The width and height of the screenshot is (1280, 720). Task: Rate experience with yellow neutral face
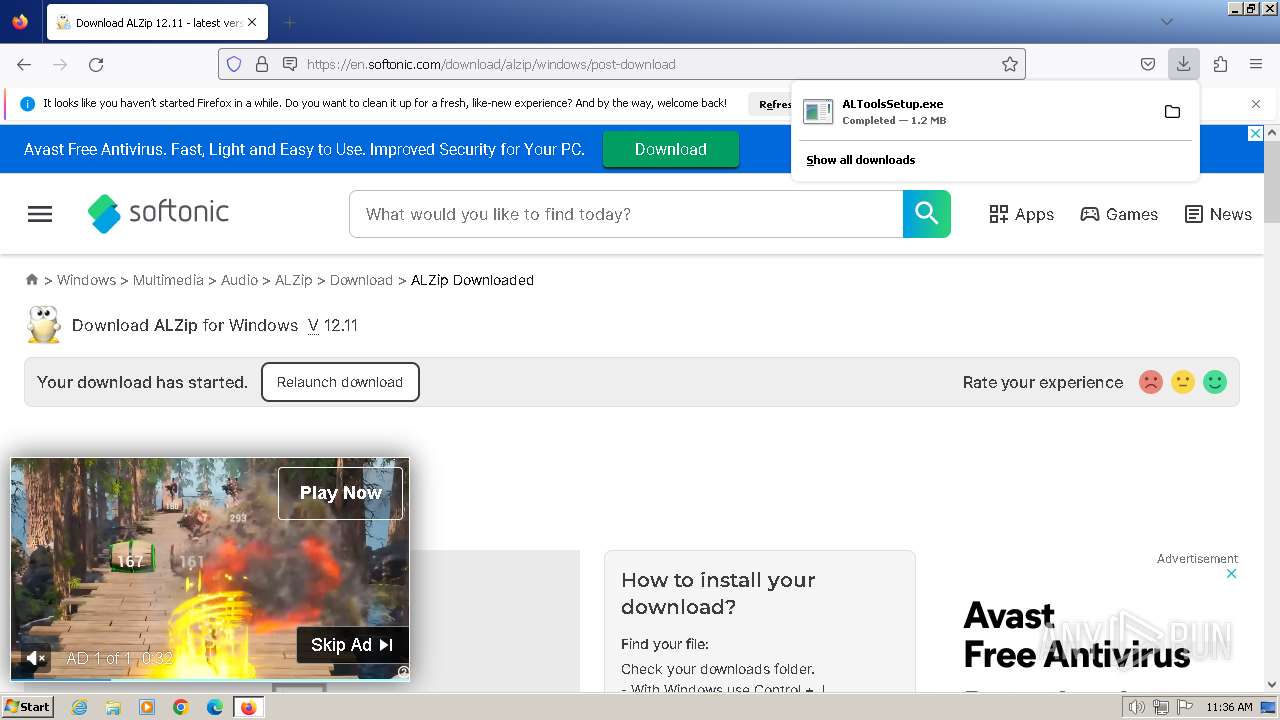tap(1183, 382)
